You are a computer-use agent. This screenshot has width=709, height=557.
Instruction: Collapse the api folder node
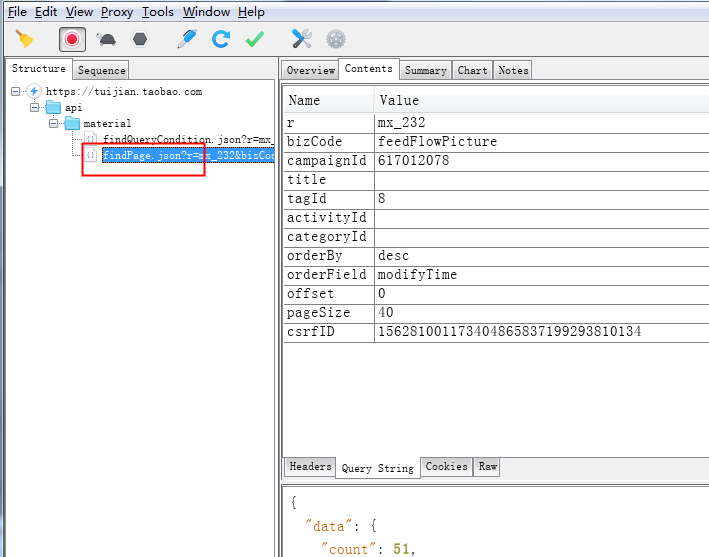pos(34,108)
